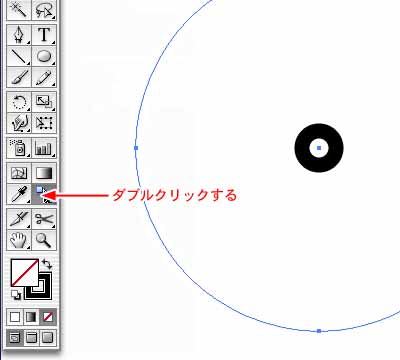Select the Warp tool

[19, 123]
